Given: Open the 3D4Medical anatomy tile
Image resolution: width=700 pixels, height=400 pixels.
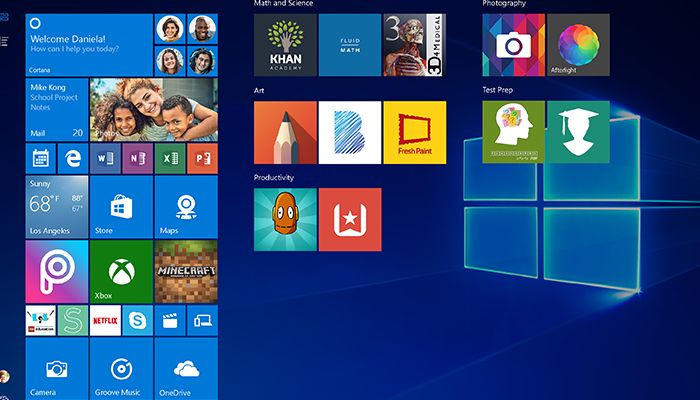Looking at the screenshot, I should [x=414, y=45].
